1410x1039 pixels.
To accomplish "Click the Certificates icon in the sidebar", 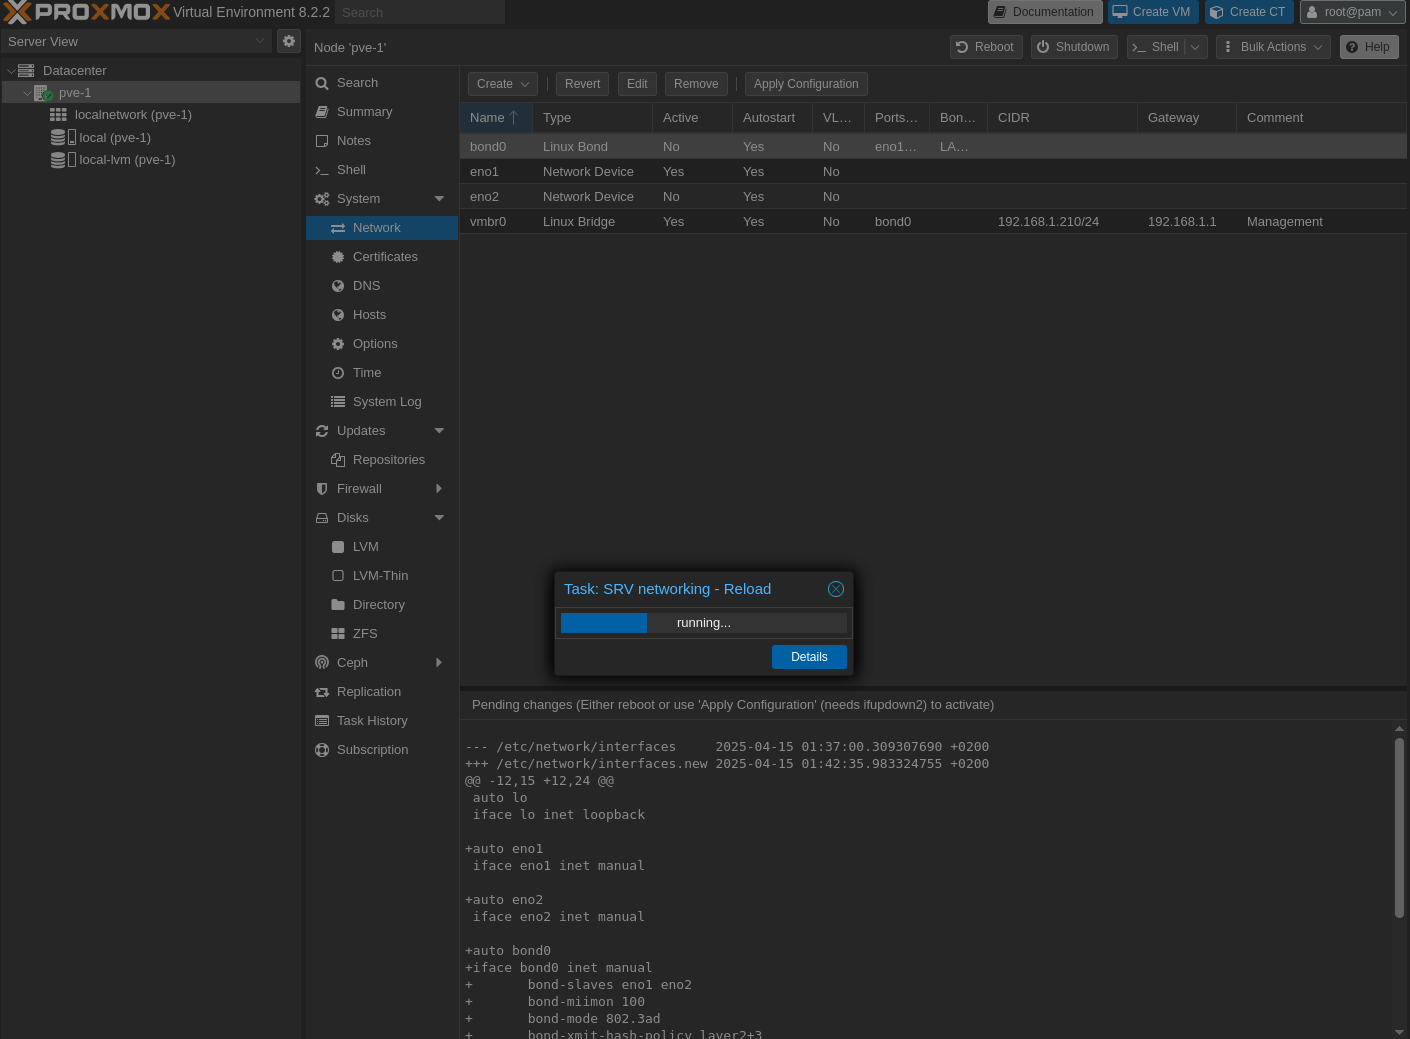I will pos(338,257).
